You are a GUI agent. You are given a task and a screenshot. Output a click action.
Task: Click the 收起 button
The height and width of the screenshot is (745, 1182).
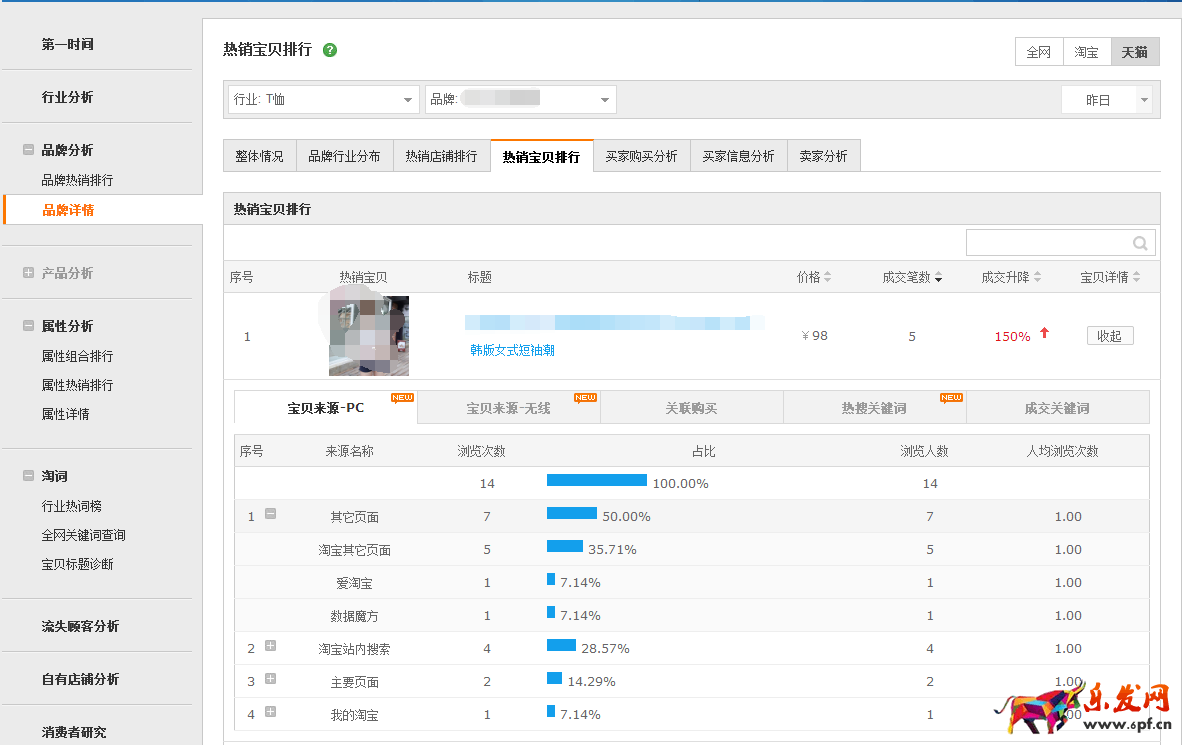[1110, 336]
